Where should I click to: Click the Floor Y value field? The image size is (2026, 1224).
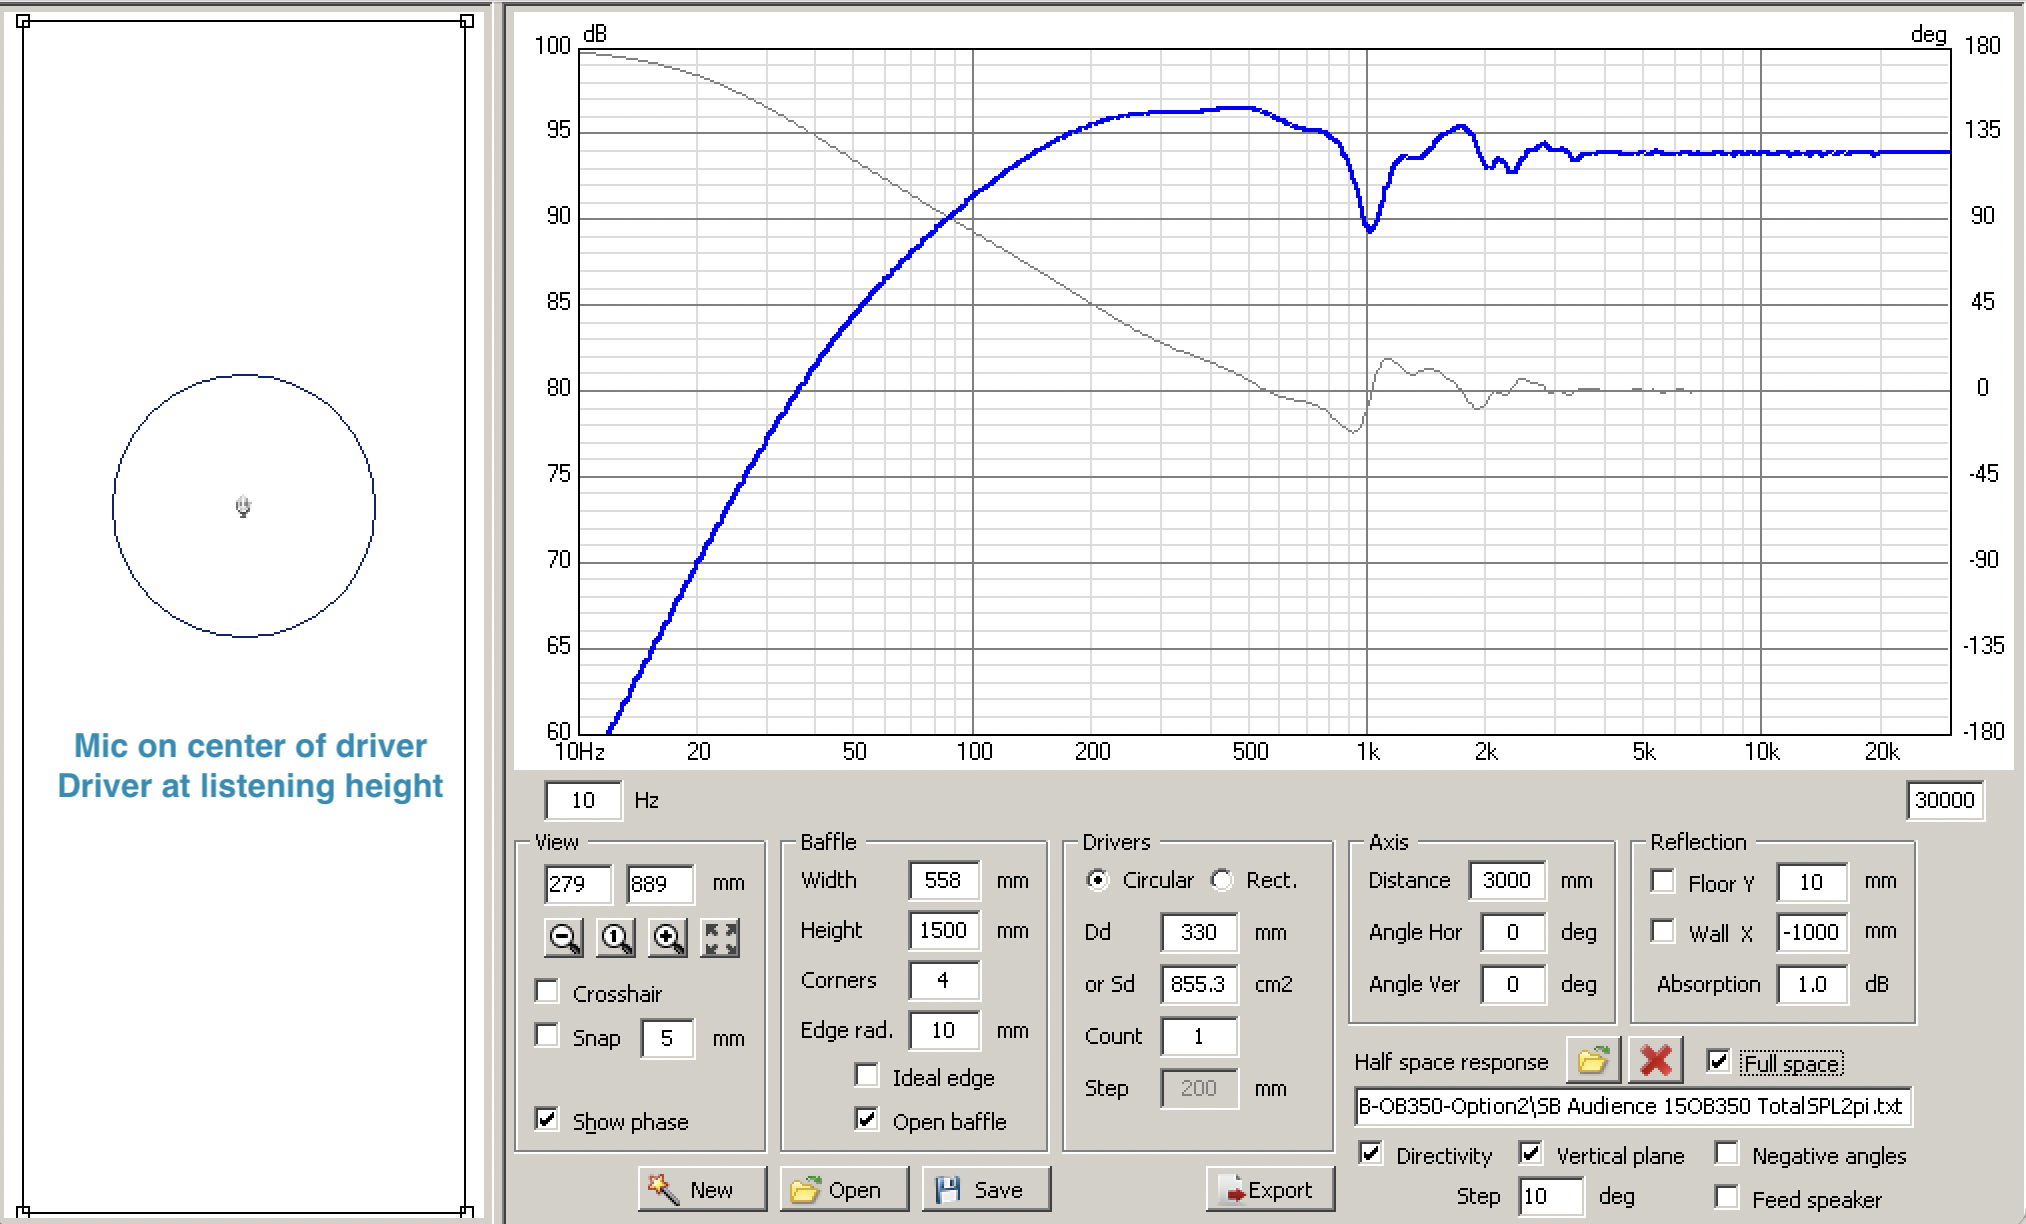coord(1812,882)
